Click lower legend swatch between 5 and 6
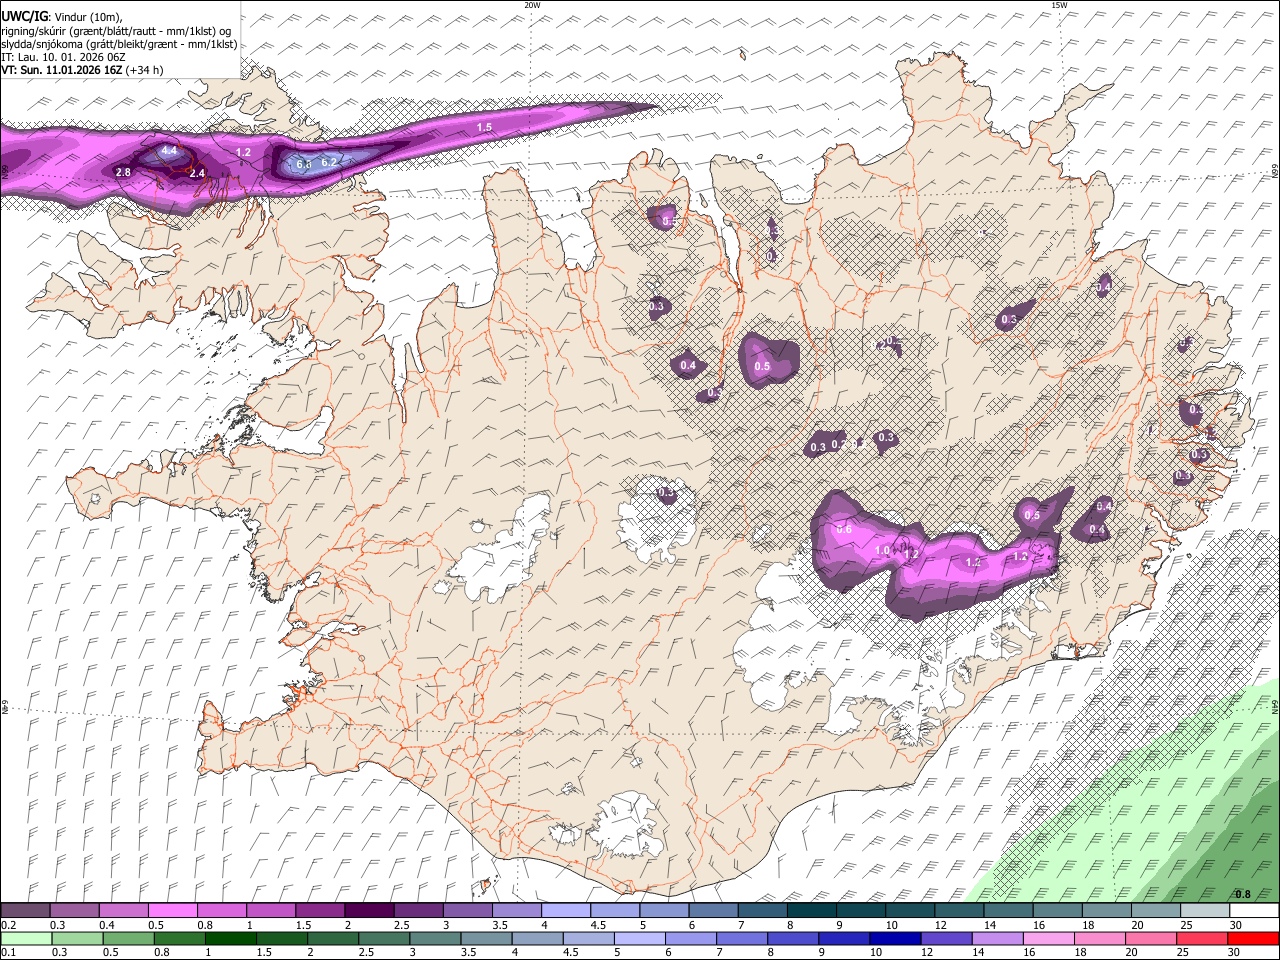 (x=640, y=938)
